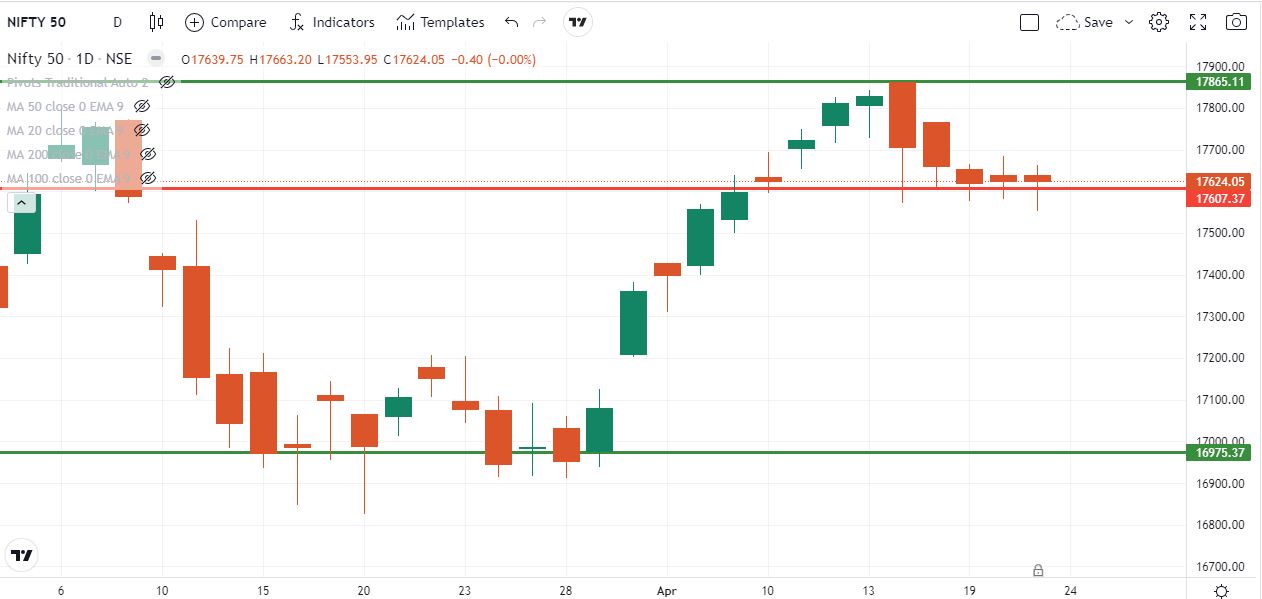Viewport: 1262px width, 599px height.
Task: Click the select layout square icon
Action: [1029, 22]
